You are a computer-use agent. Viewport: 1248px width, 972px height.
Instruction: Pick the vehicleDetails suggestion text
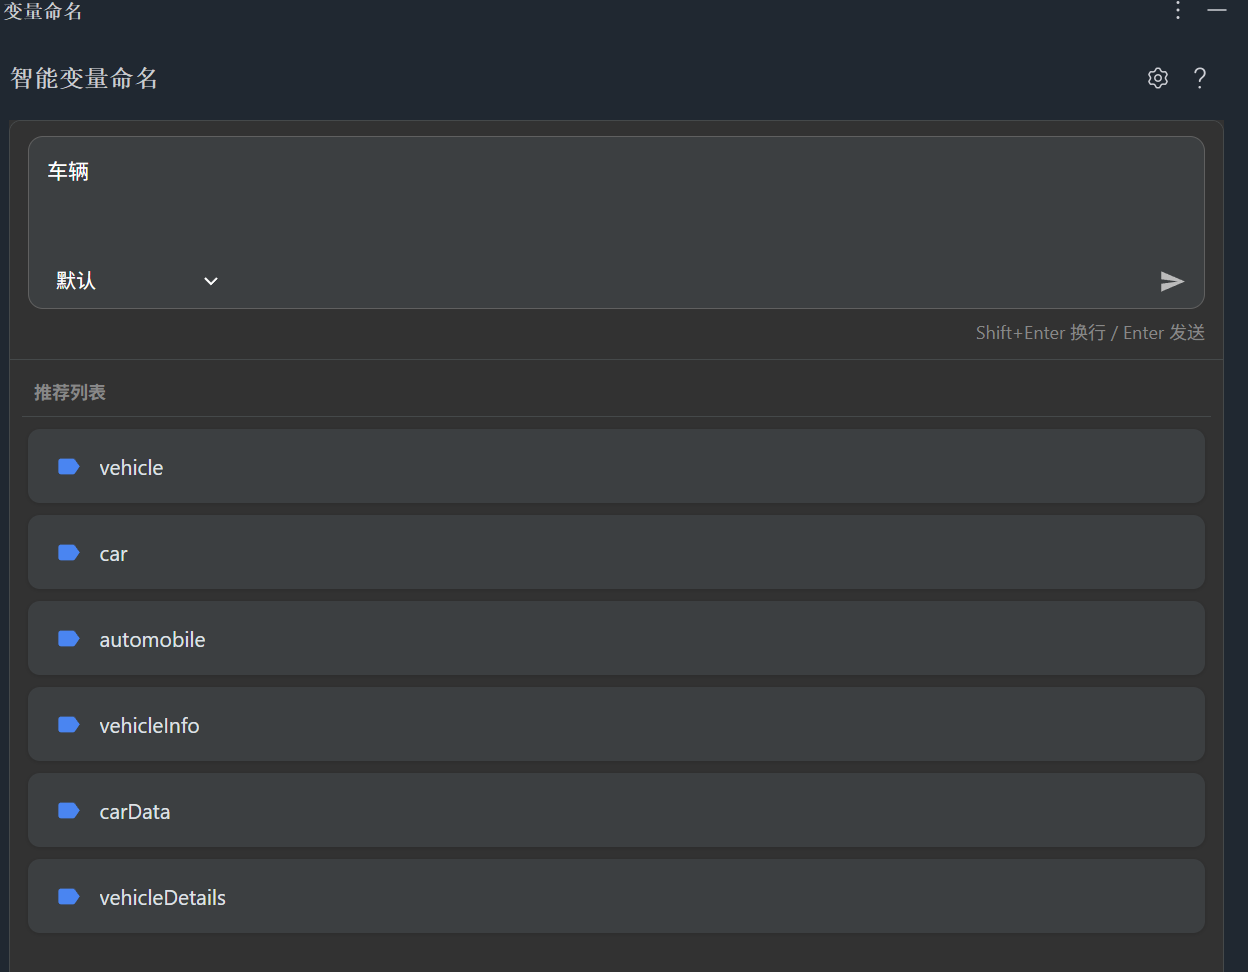[162, 898]
